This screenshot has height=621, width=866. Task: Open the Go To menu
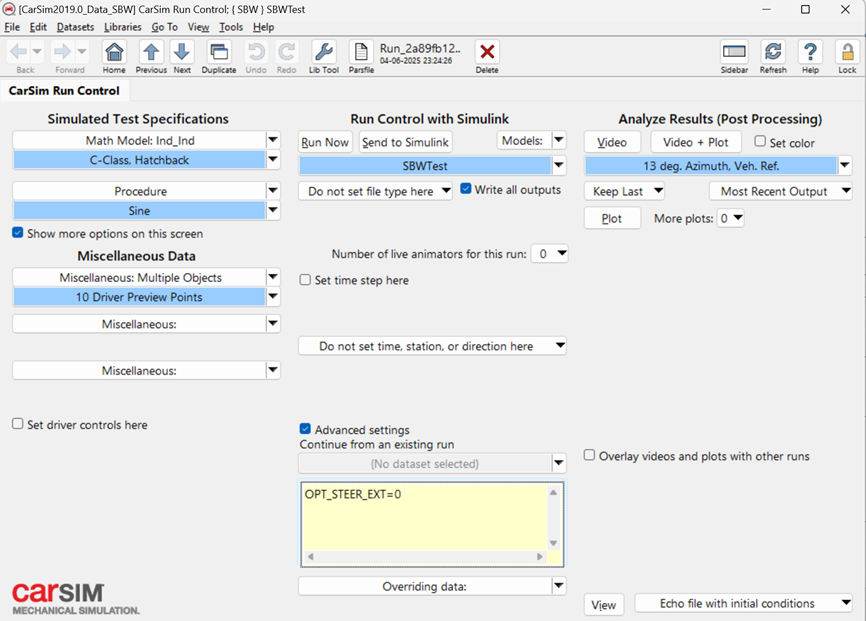(165, 27)
